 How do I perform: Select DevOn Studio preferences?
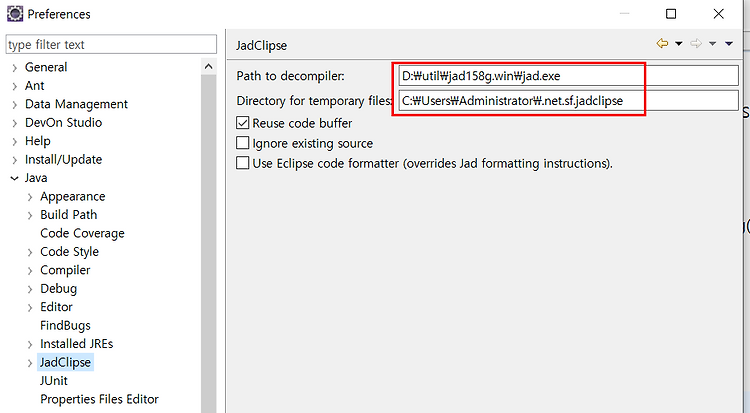coord(63,122)
